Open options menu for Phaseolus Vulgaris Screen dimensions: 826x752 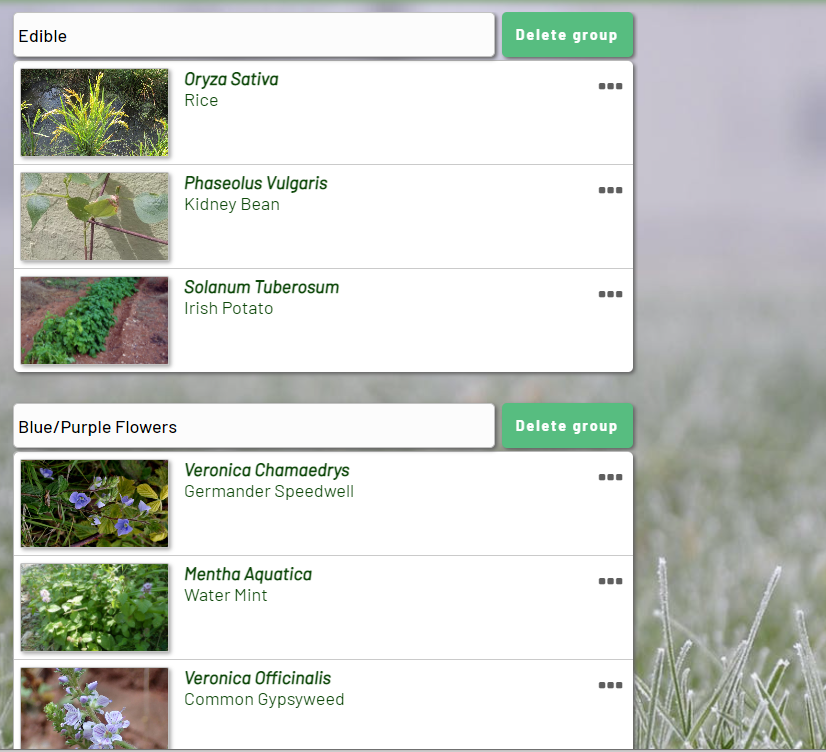(610, 190)
